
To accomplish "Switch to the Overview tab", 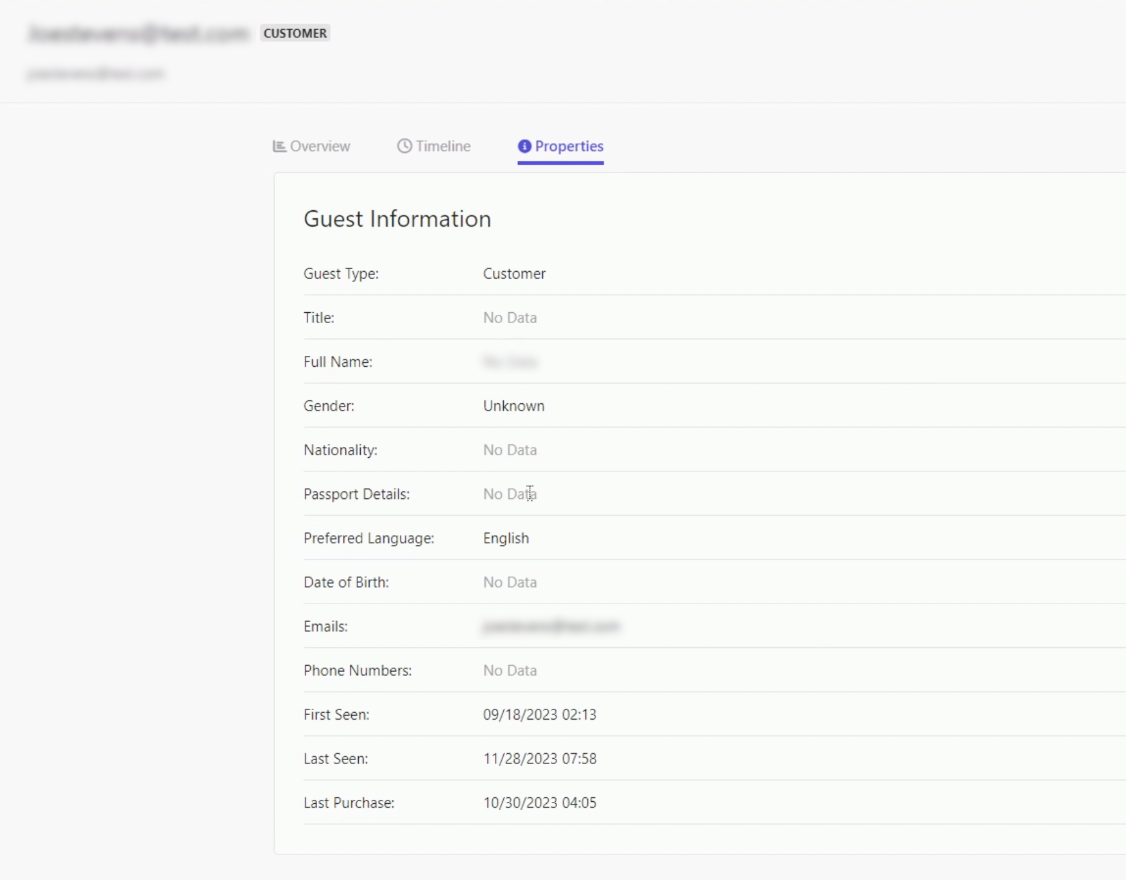I will tap(318, 145).
